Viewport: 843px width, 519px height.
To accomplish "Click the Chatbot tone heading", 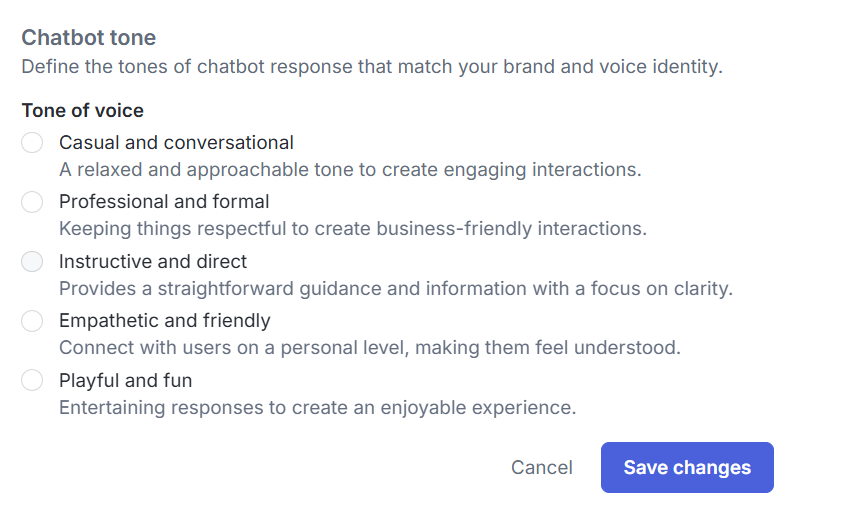I will pyautogui.click(x=89, y=38).
